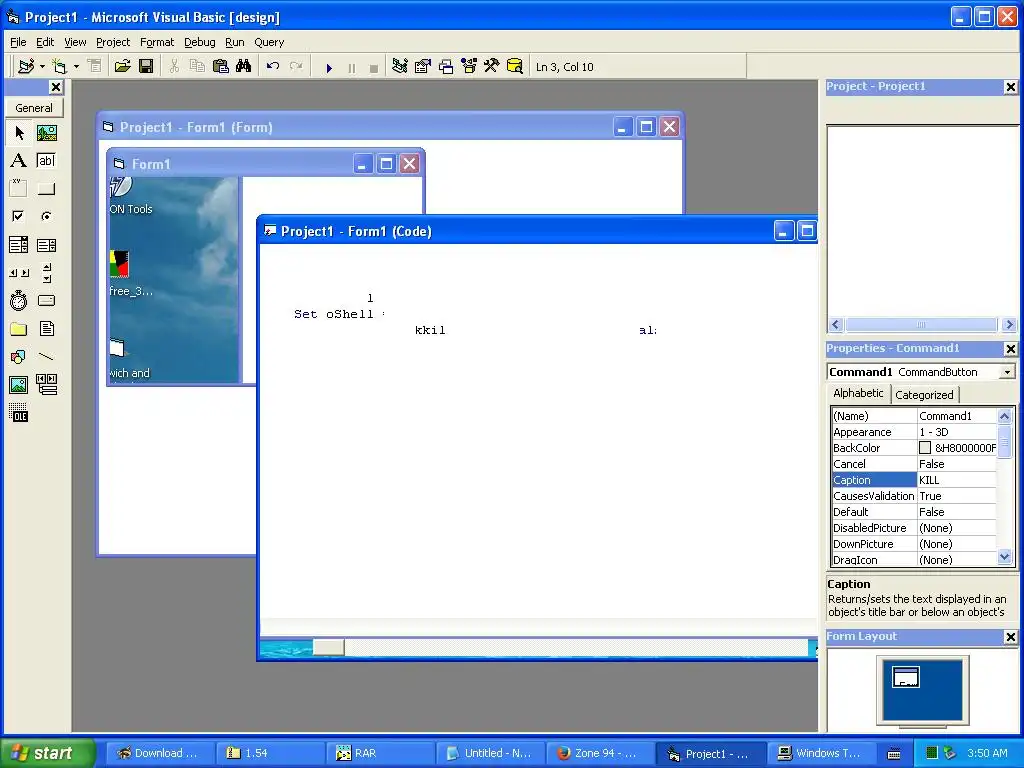Select the CheckBox control tool
Viewport: 1024px width, 768px height.
point(19,216)
